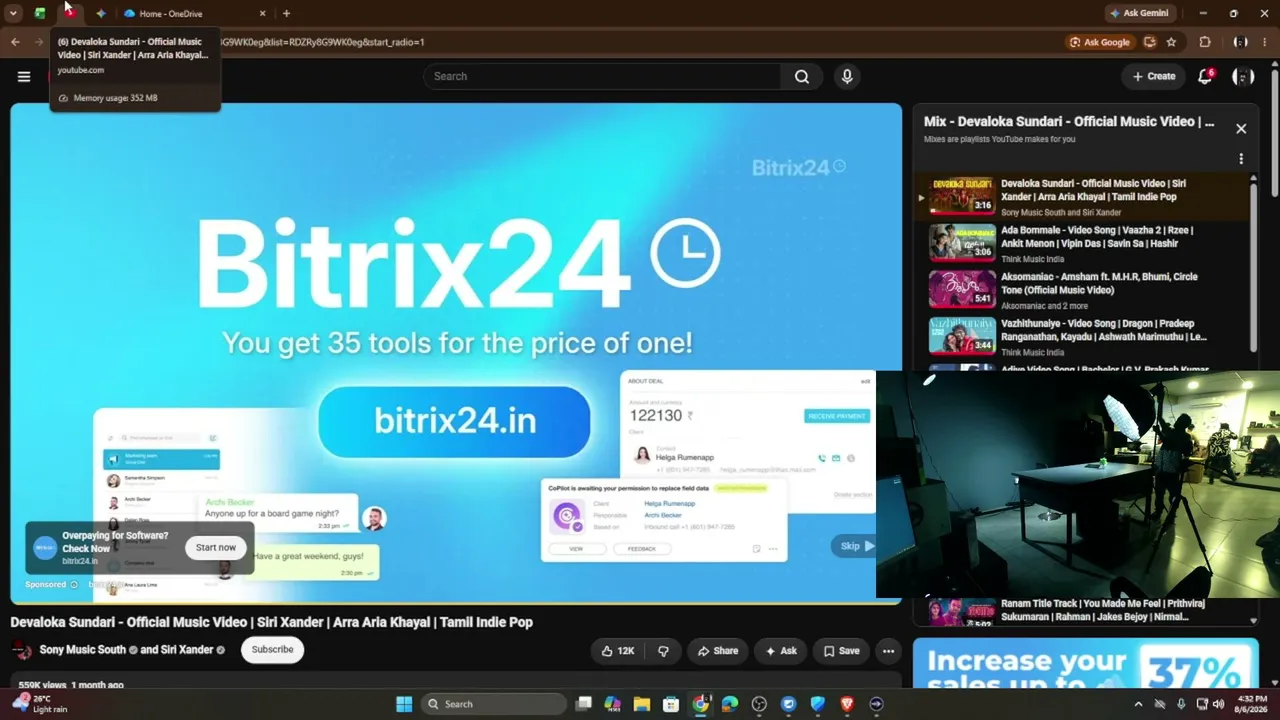1280x720 pixels.
Task: Like the video with the thumbs-up button
Action: tap(617, 651)
